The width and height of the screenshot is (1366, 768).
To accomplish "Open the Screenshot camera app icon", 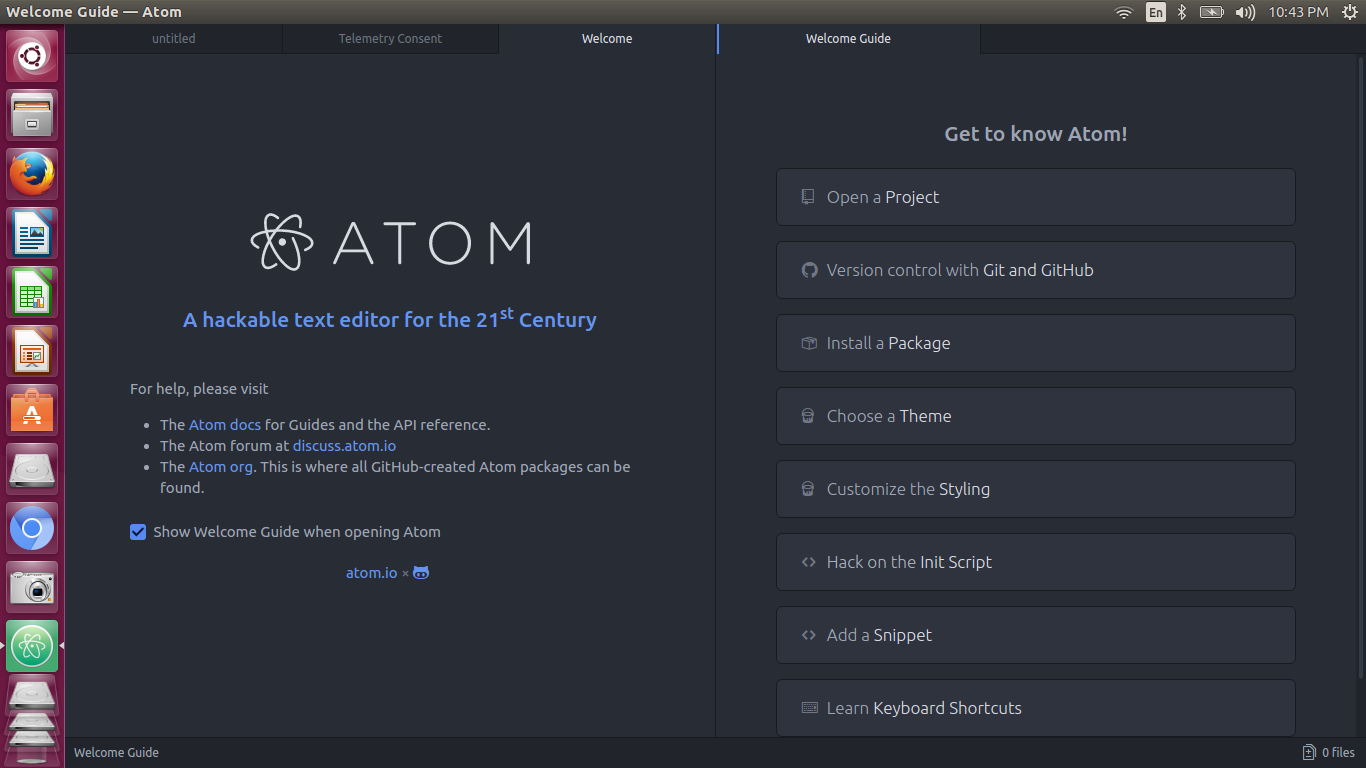I will [32, 587].
